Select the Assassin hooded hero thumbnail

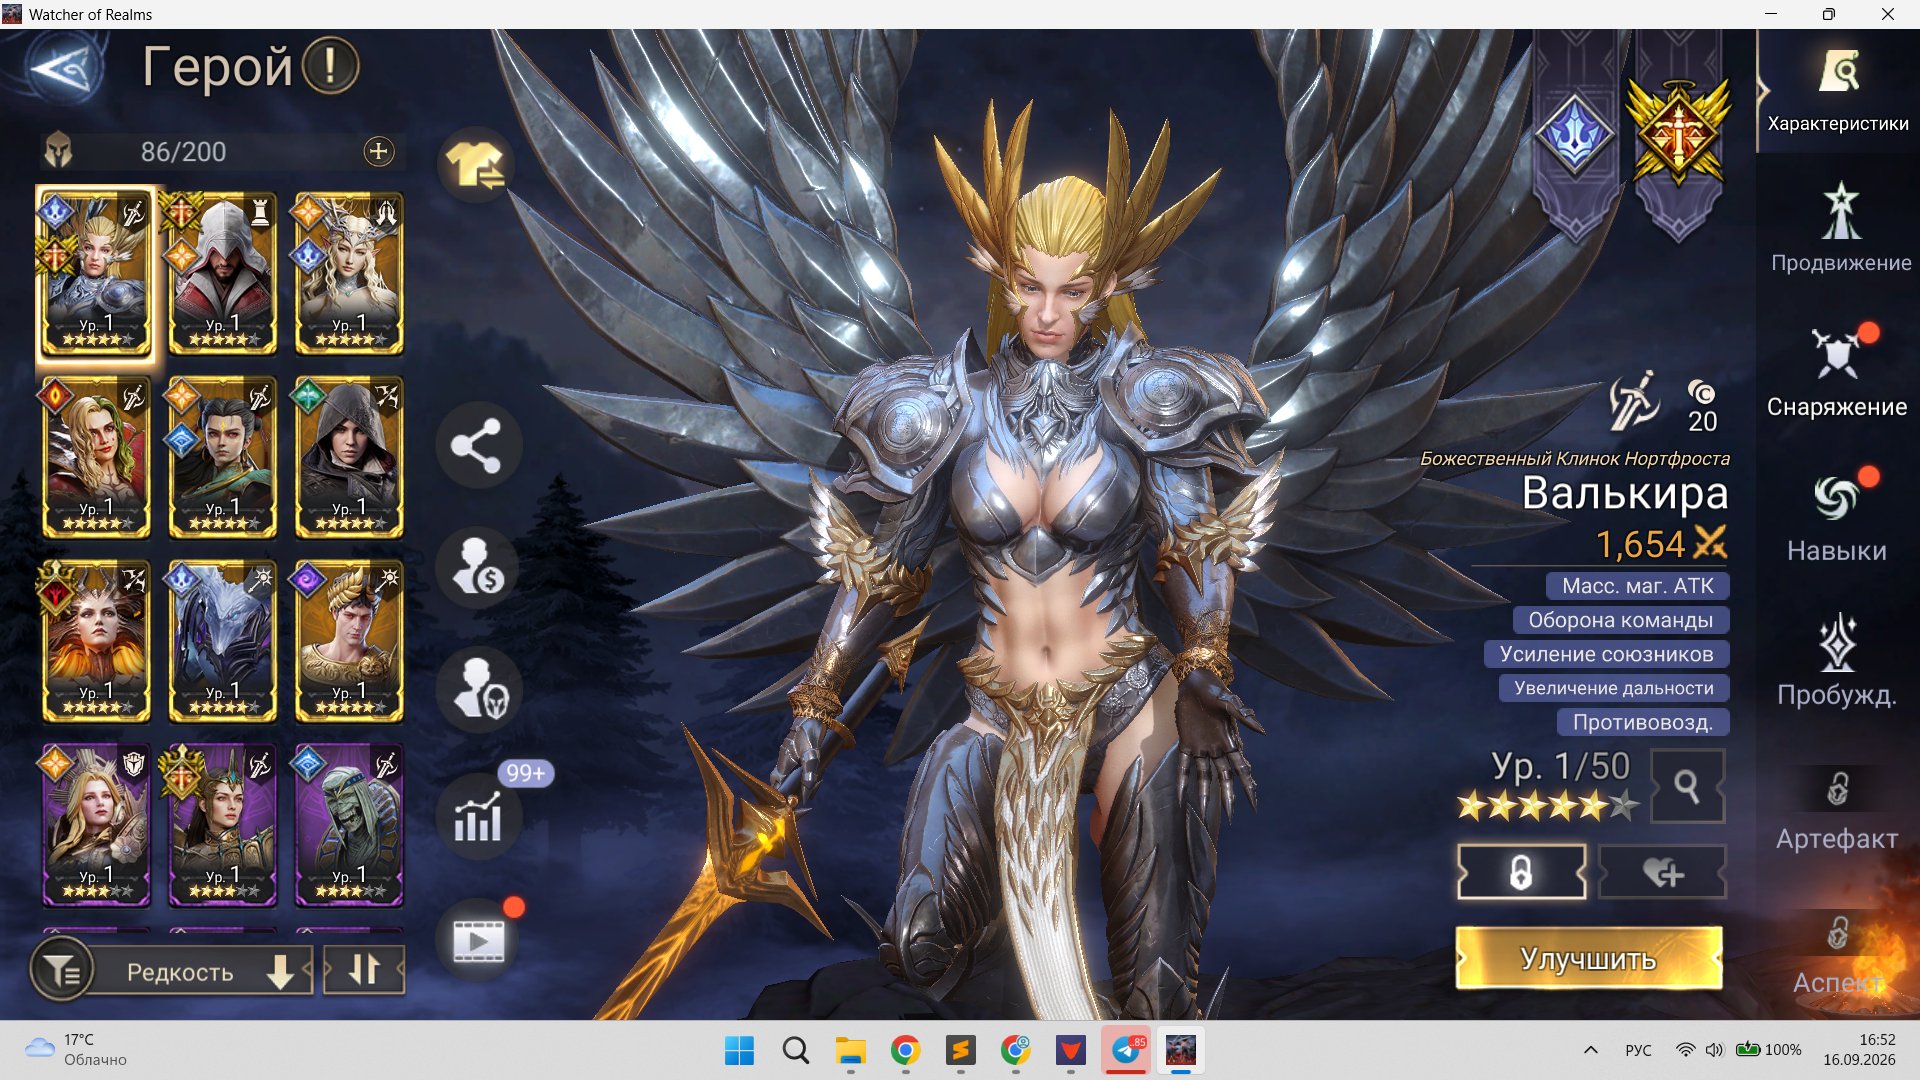222,273
